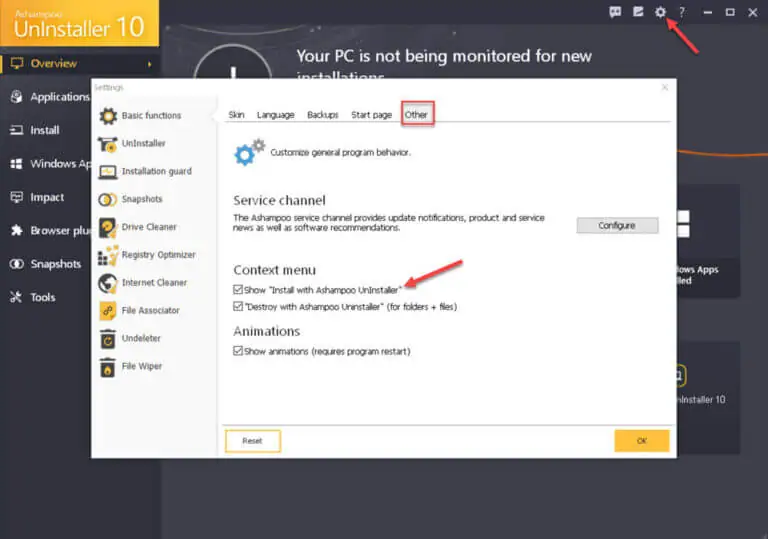Select Undeleter label in settings list

tap(141, 338)
